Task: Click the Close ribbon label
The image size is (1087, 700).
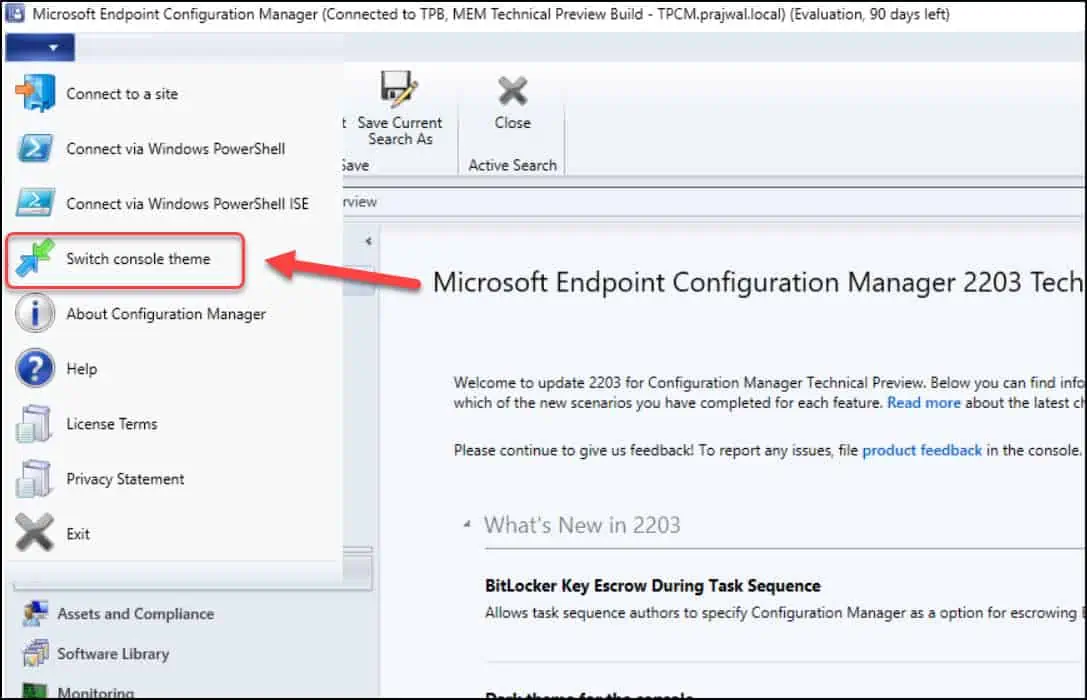Action: [x=513, y=123]
